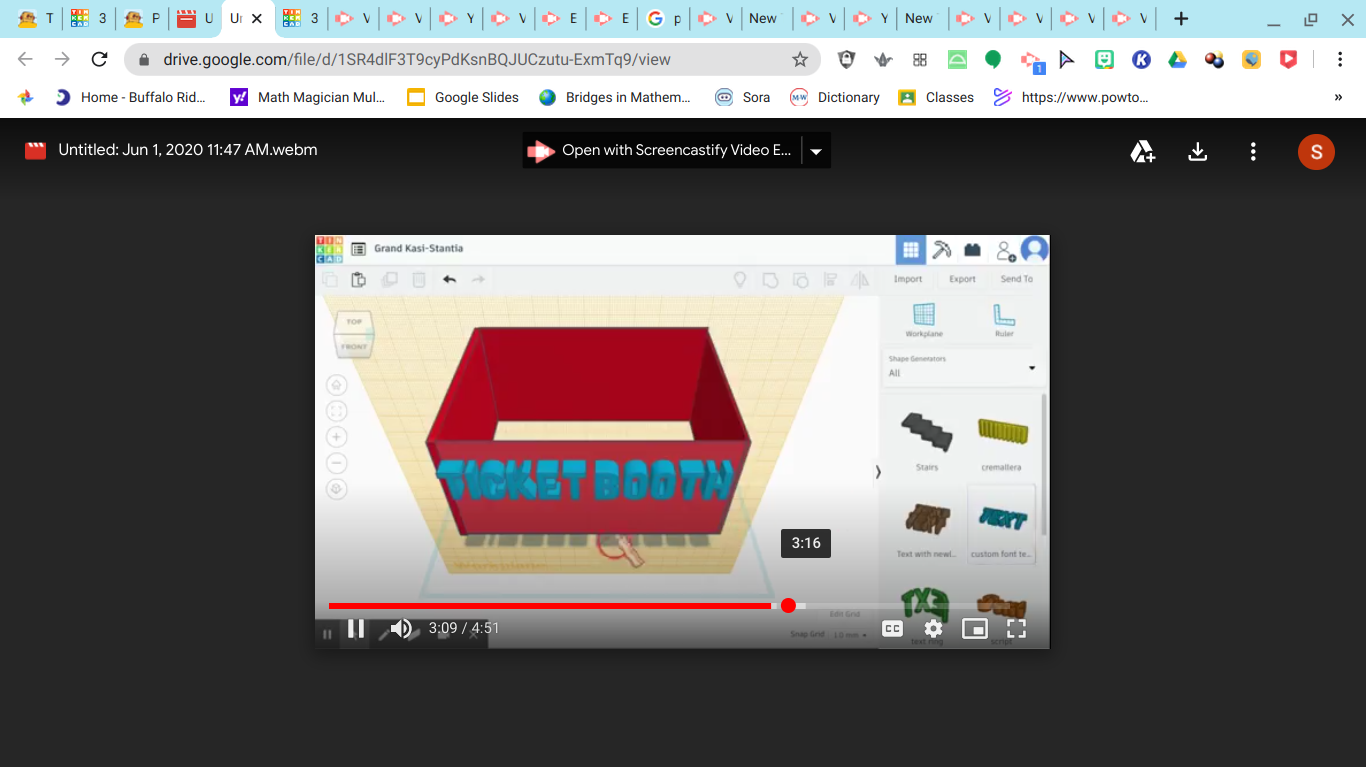Reload the page
The height and width of the screenshot is (768, 1366).
[99, 59]
